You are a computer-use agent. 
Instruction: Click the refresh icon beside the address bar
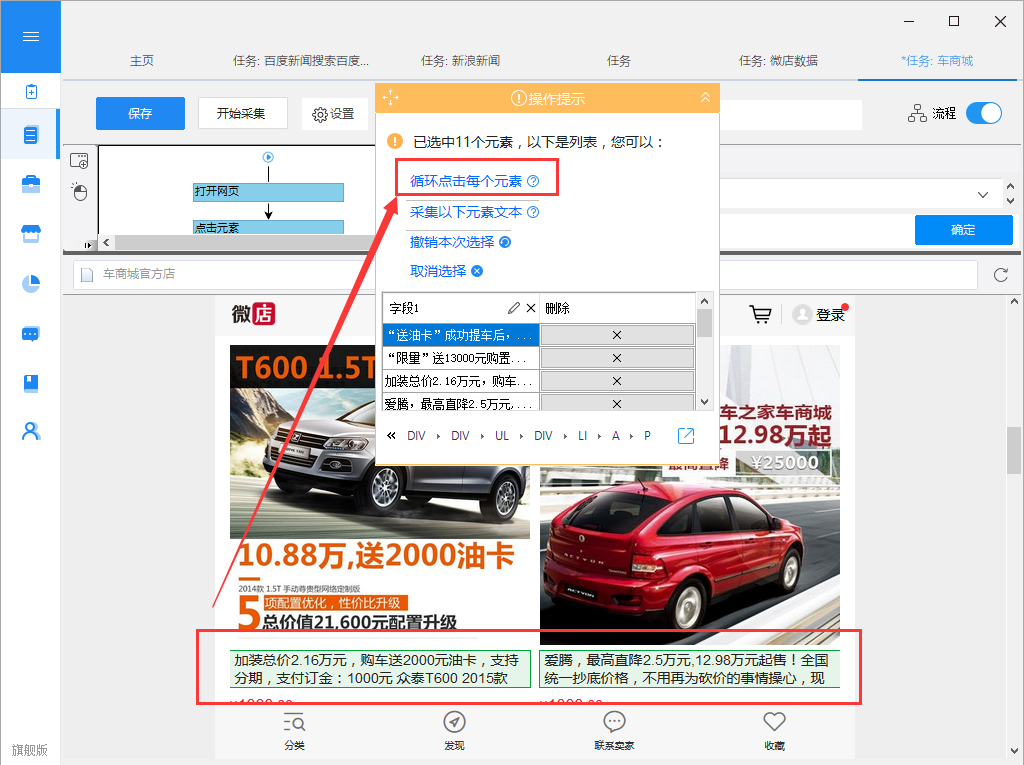(x=1000, y=274)
